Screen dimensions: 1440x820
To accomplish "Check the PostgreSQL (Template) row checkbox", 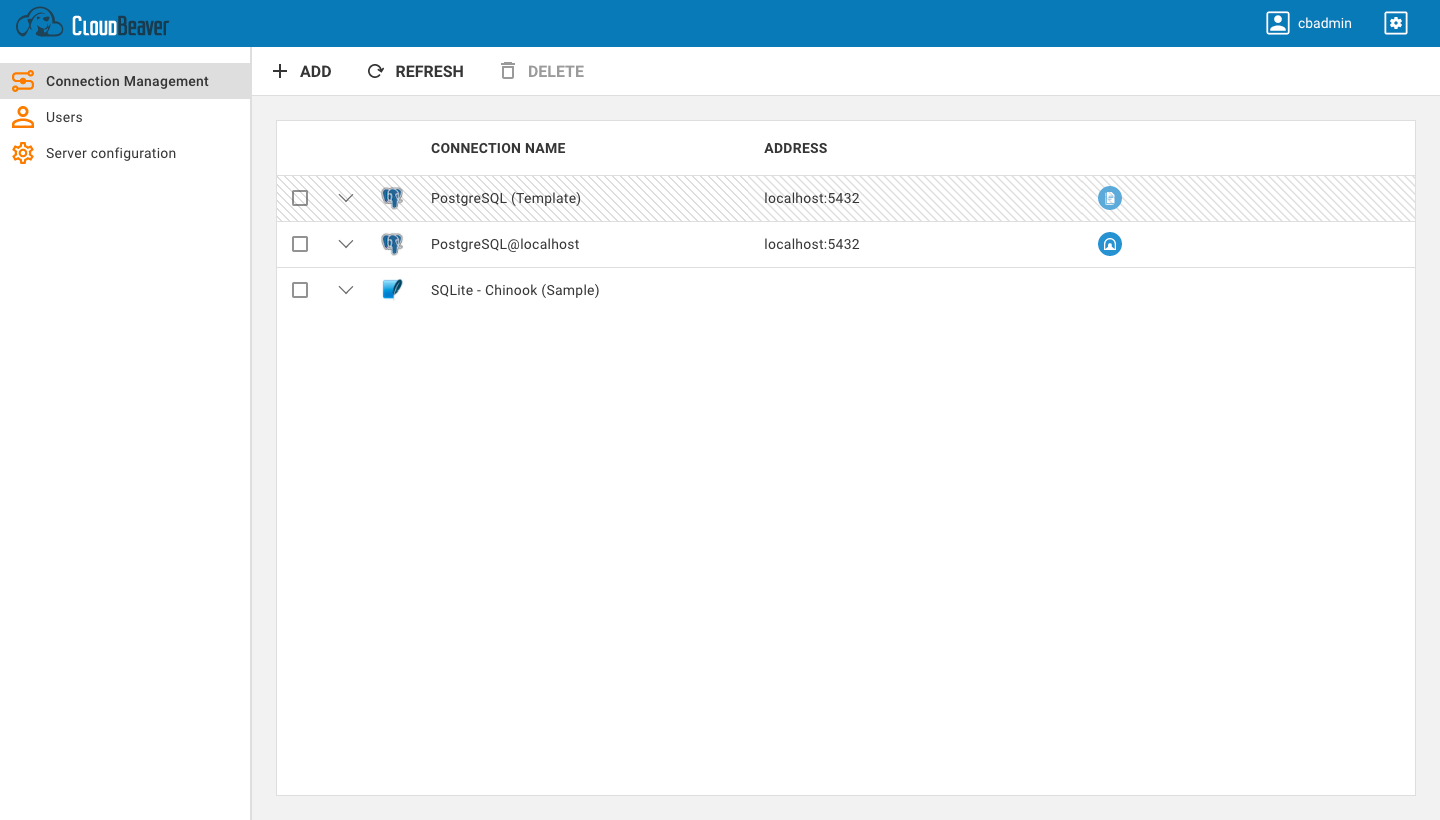I will pos(299,198).
